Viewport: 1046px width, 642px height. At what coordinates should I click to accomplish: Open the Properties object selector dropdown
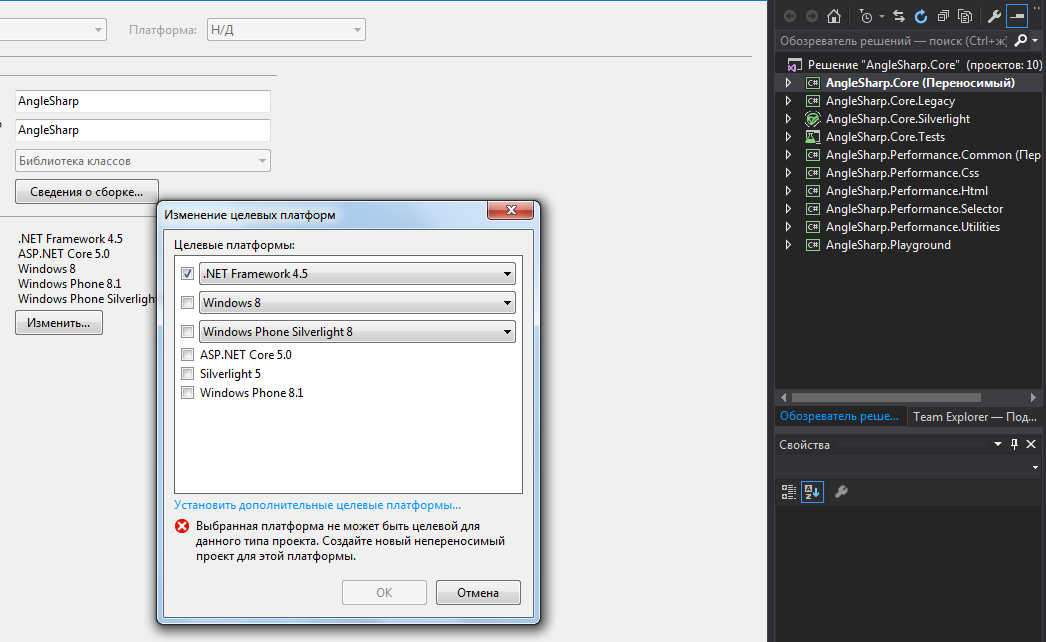tap(1035, 467)
